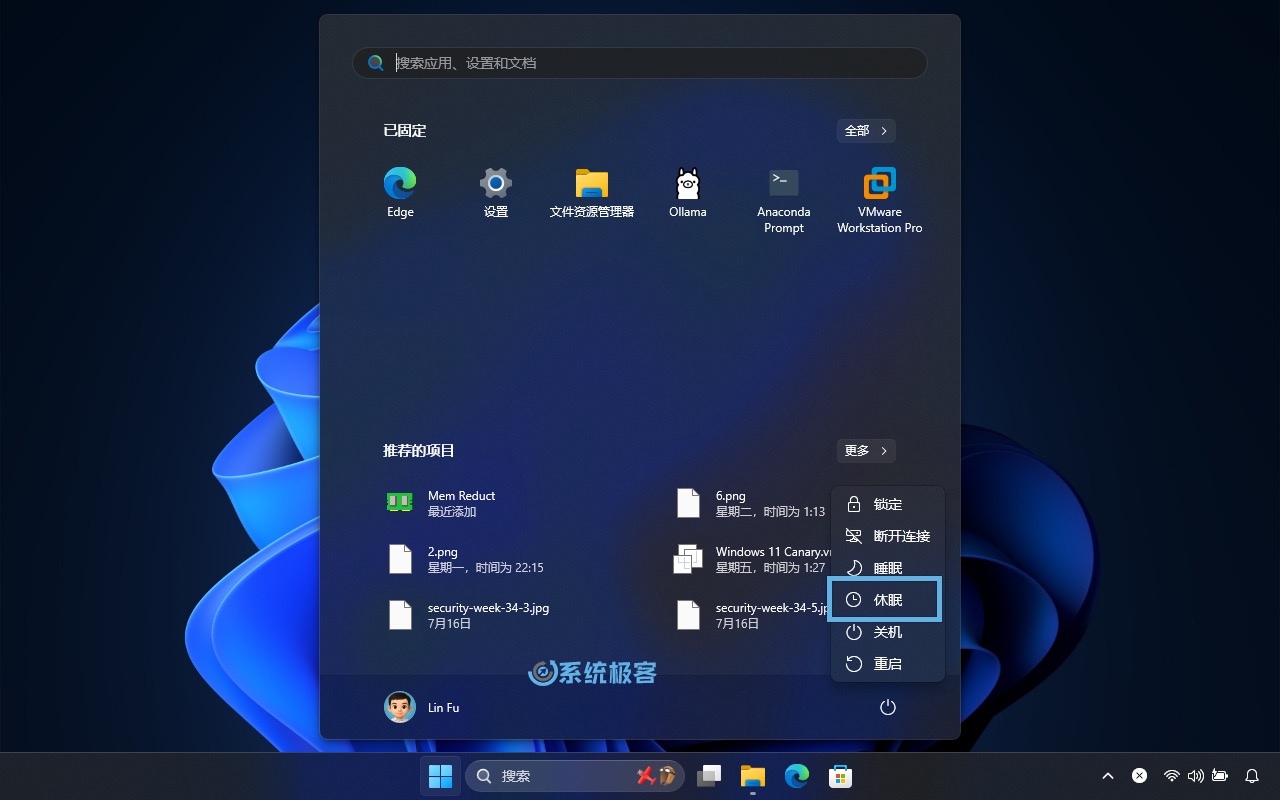Open the recommended file 6.png
This screenshot has height=800, width=1280.
click(x=750, y=503)
